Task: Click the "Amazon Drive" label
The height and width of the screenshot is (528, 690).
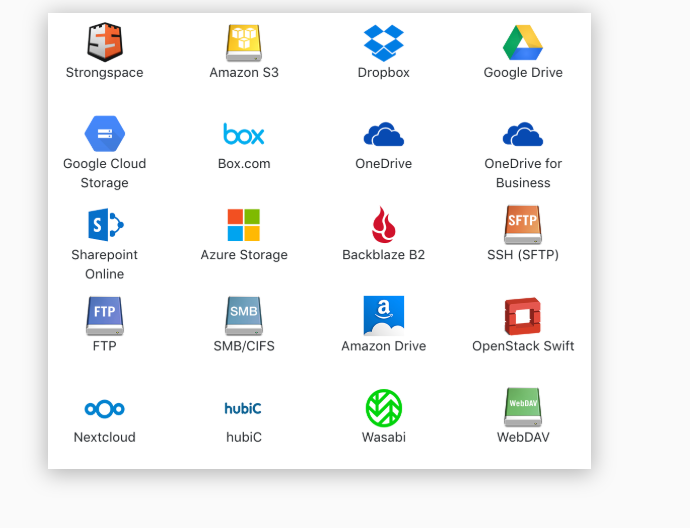Action: [384, 346]
